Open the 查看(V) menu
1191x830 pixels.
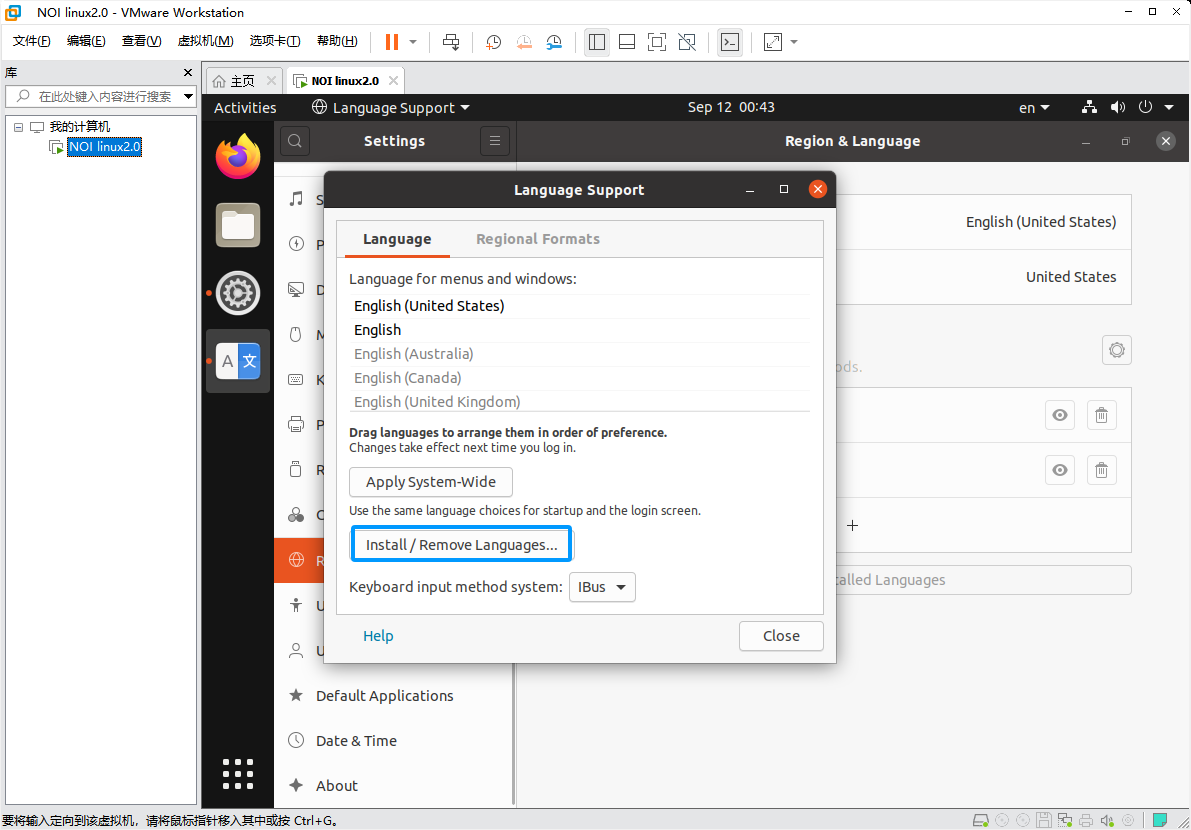pos(141,41)
